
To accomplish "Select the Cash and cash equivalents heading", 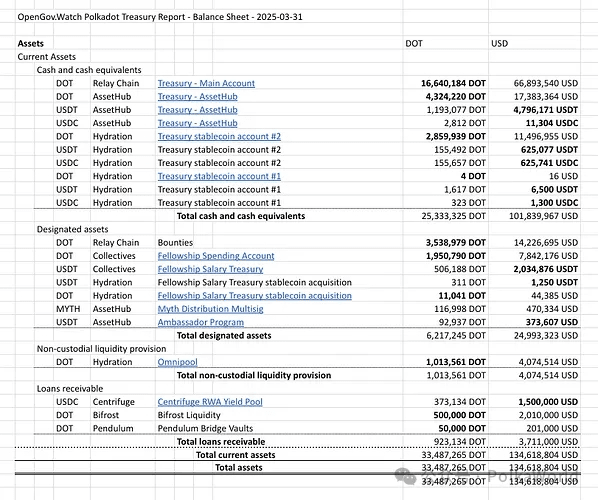I will 89,70.
